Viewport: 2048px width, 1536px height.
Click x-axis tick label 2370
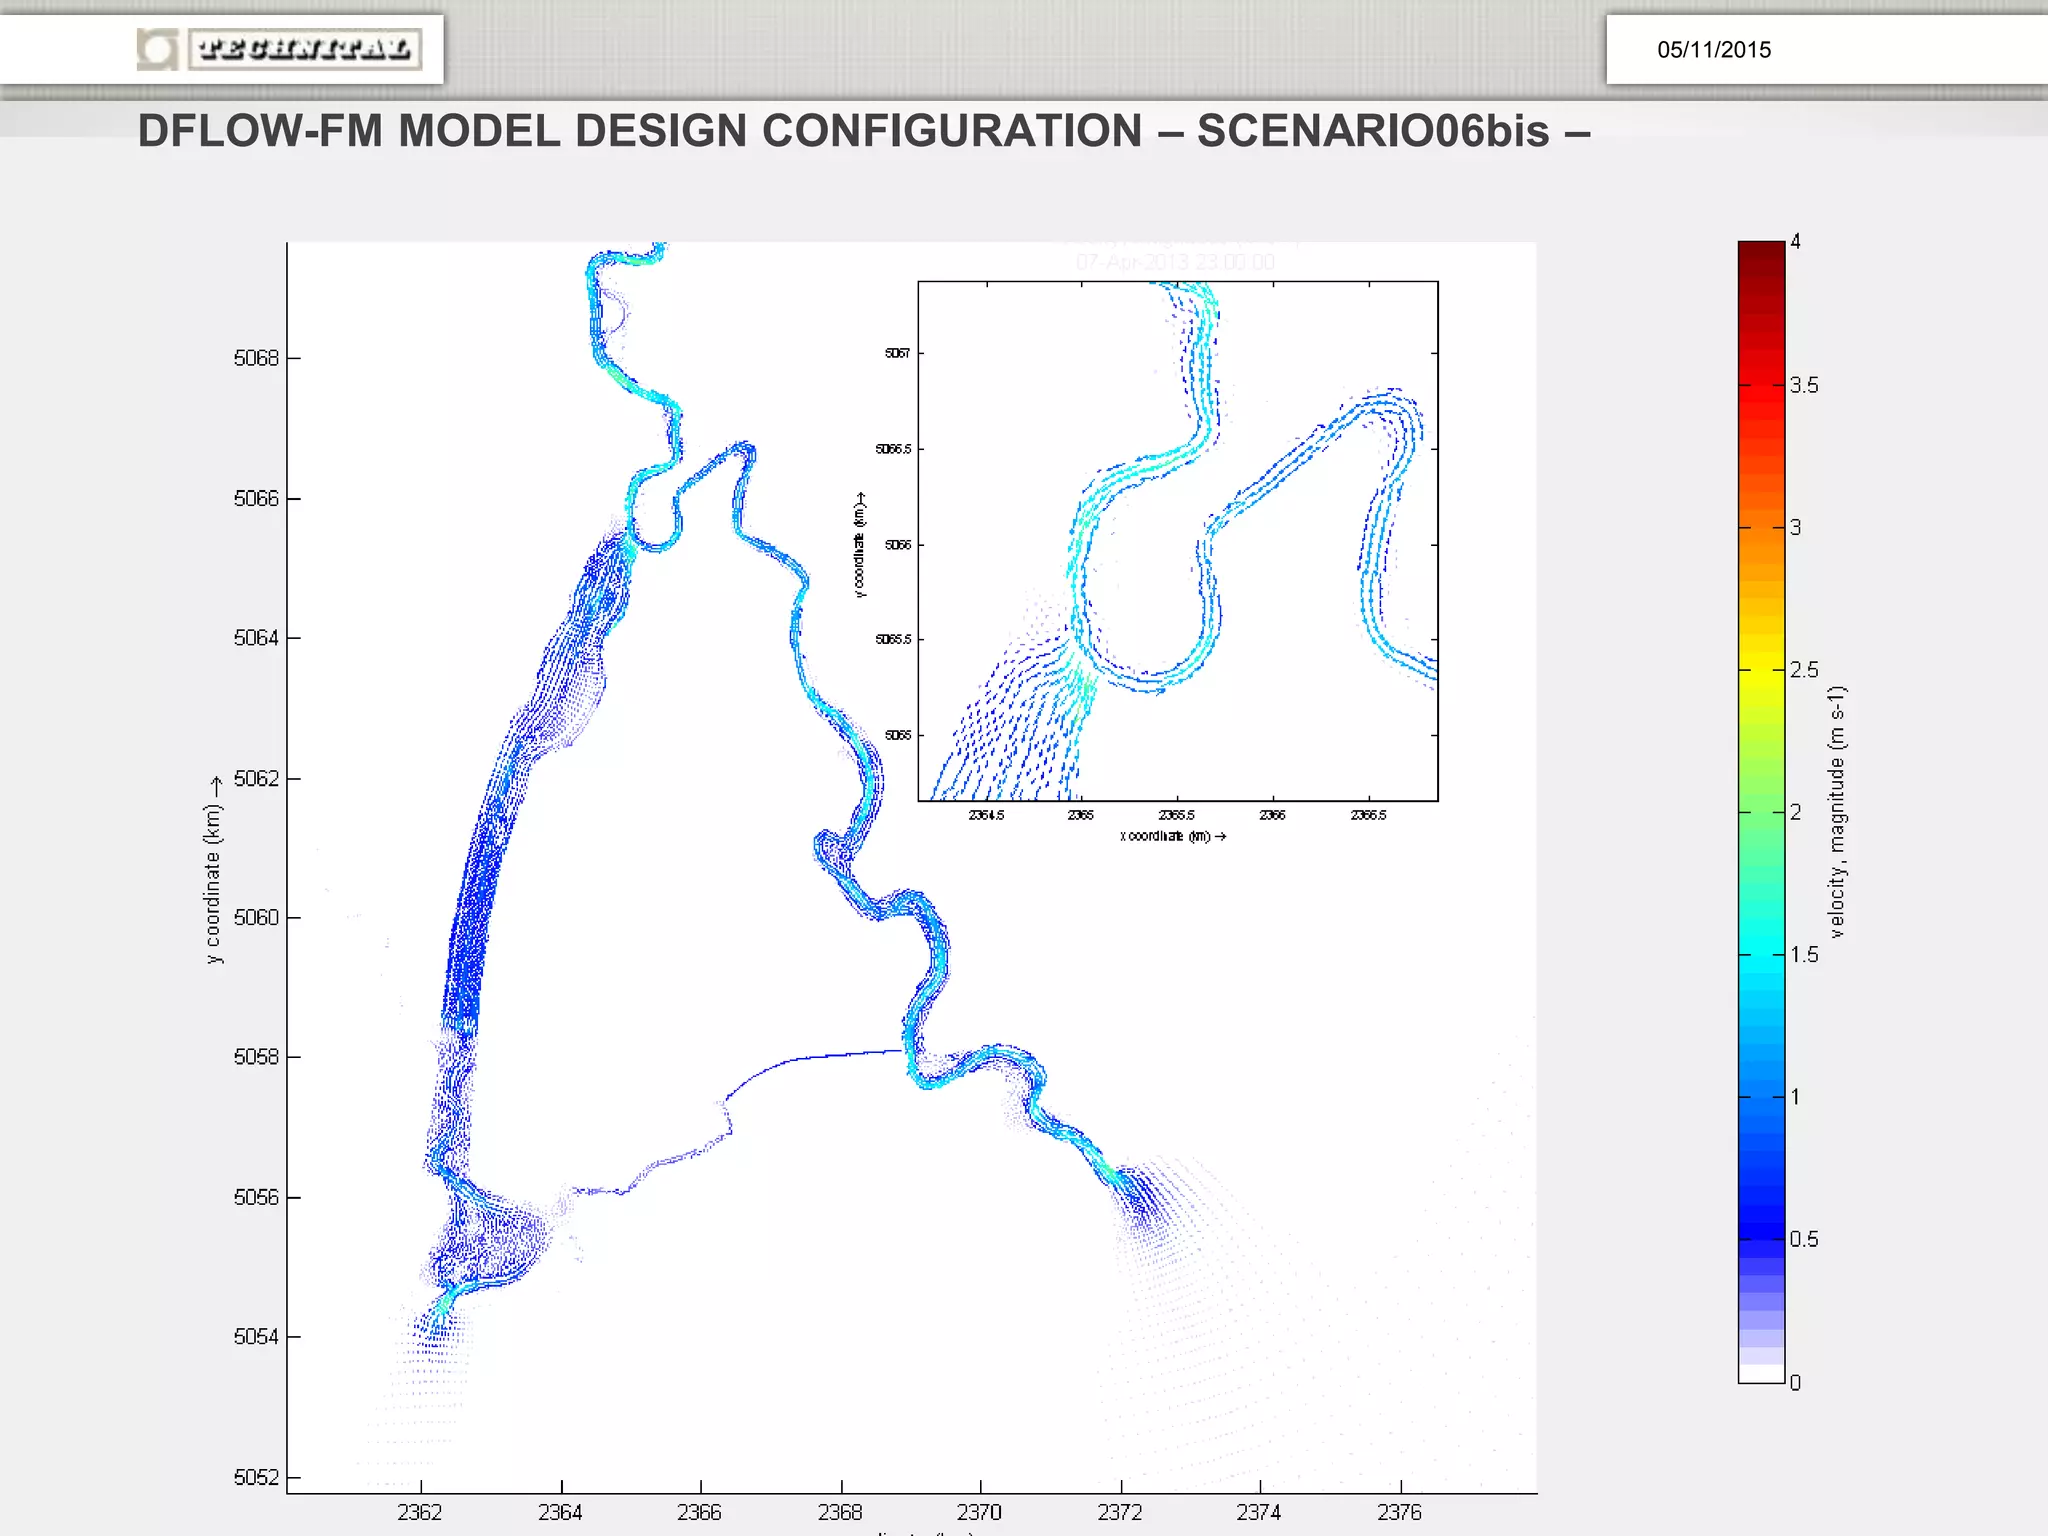tap(979, 1512)
